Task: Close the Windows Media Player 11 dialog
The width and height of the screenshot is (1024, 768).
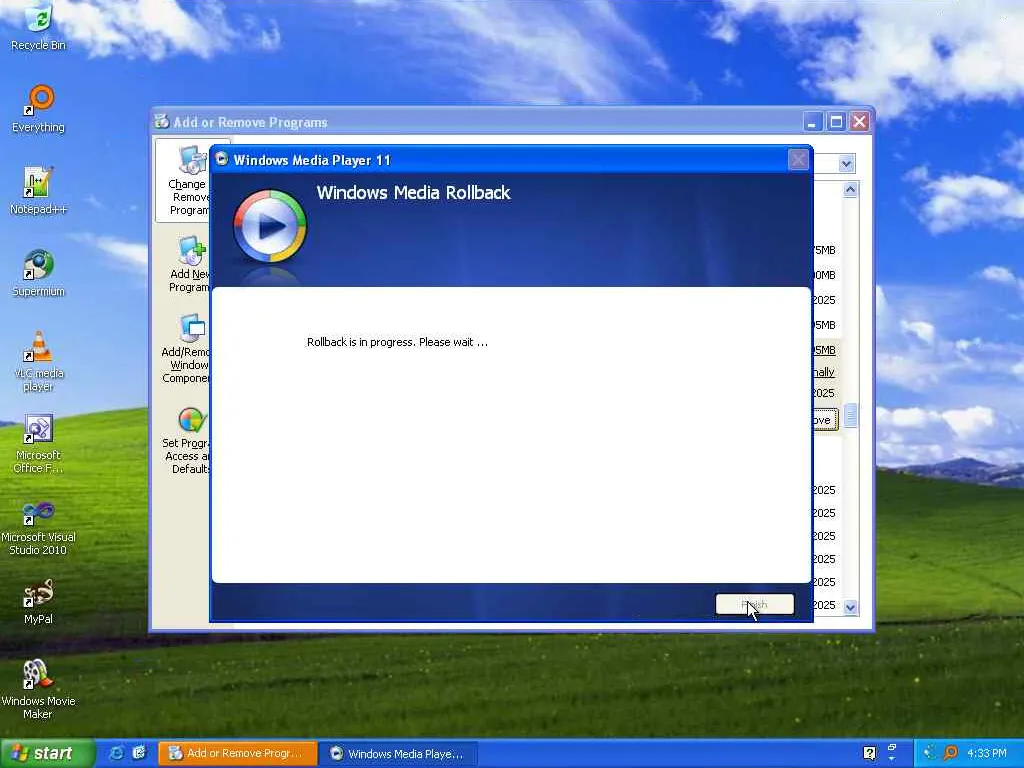Action: [798, 159]
